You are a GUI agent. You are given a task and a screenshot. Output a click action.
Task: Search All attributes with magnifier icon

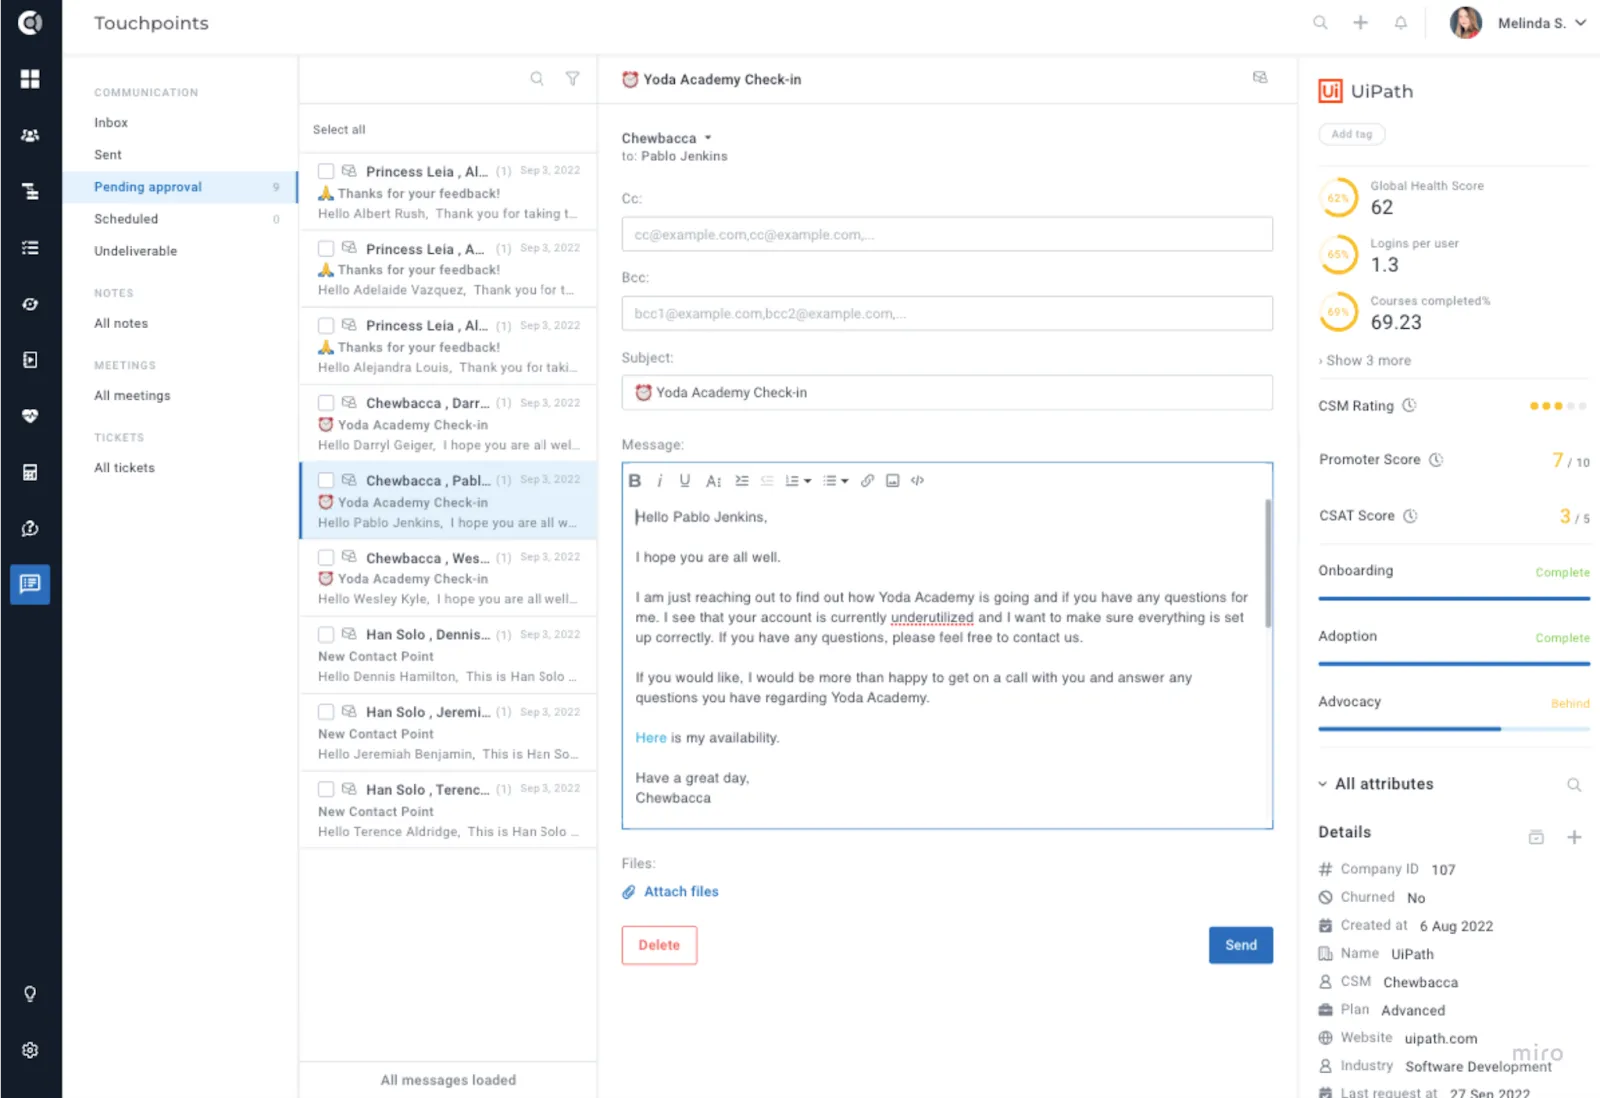[x=1574, y=785]
